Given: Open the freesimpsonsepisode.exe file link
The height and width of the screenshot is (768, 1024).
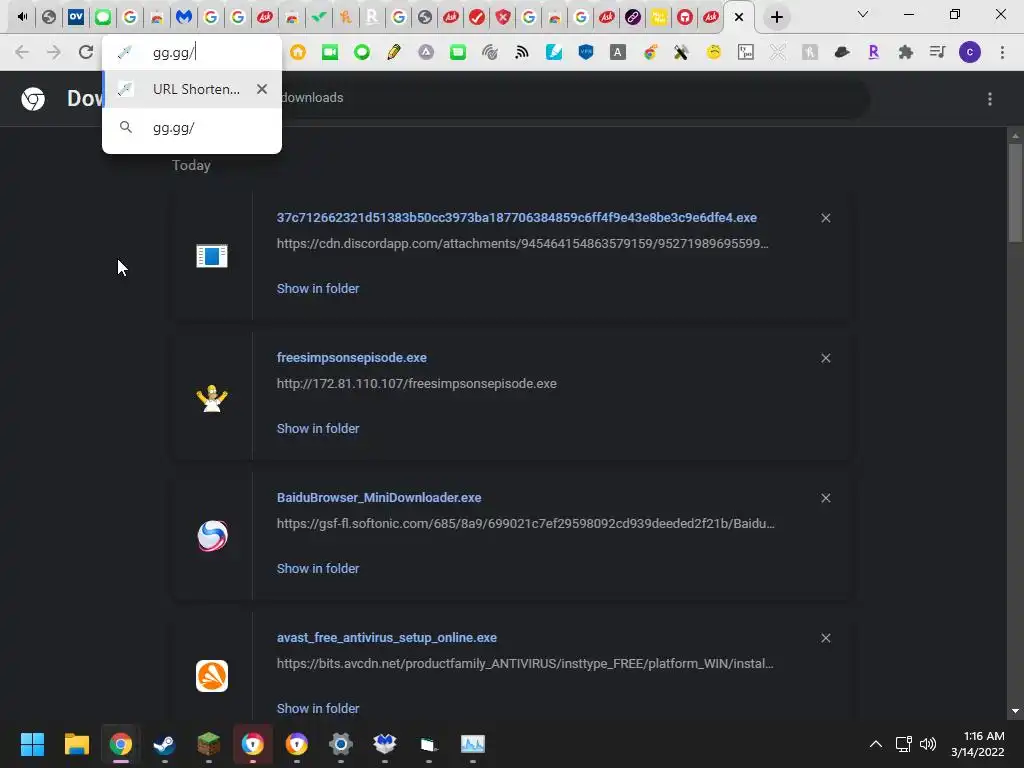Looking at the screenshot, I should 351,357.
